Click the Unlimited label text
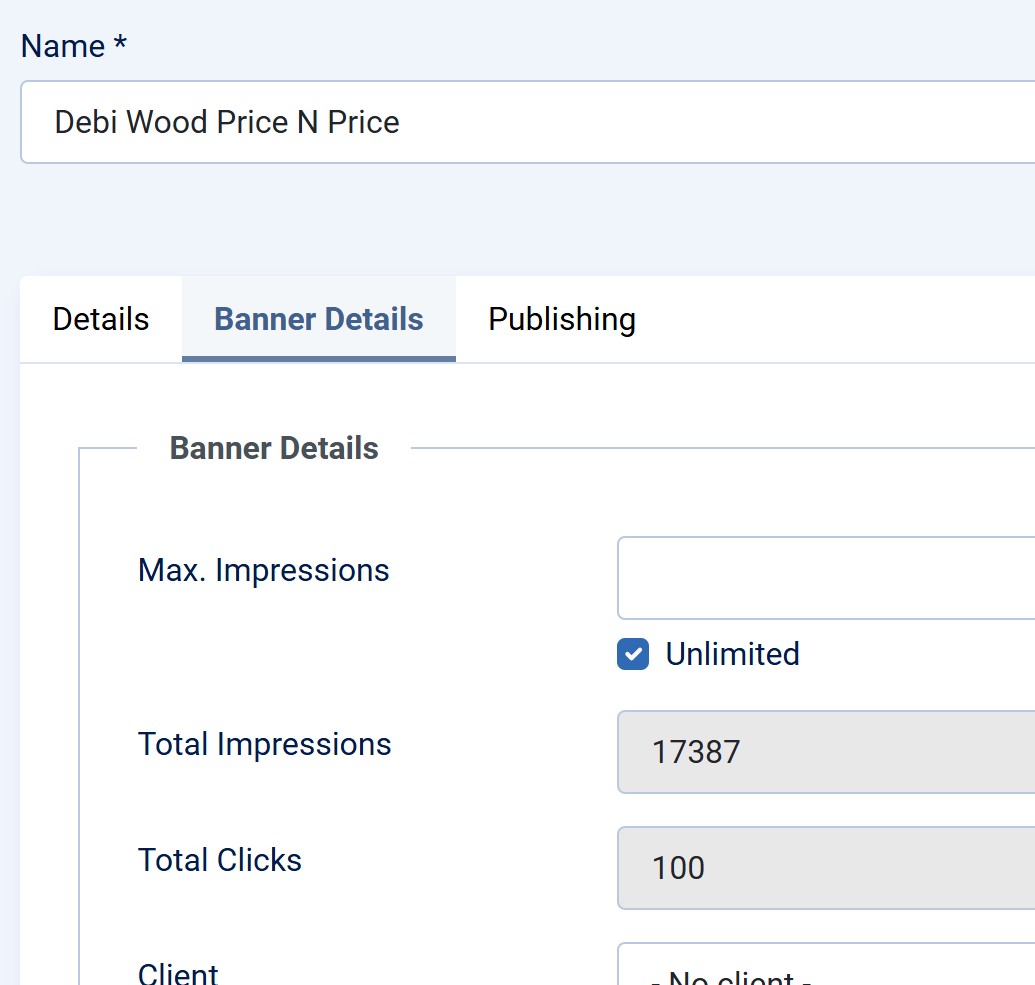Viewport: 1035px width, 985px height. coord(732,655)
